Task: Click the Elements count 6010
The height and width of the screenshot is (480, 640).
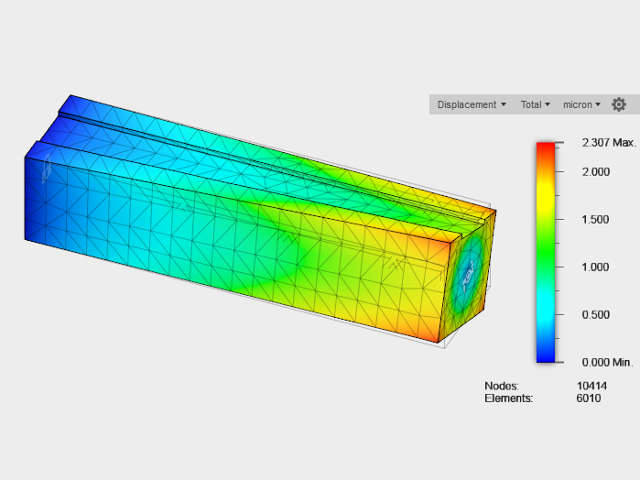Action: pos(589,398)
